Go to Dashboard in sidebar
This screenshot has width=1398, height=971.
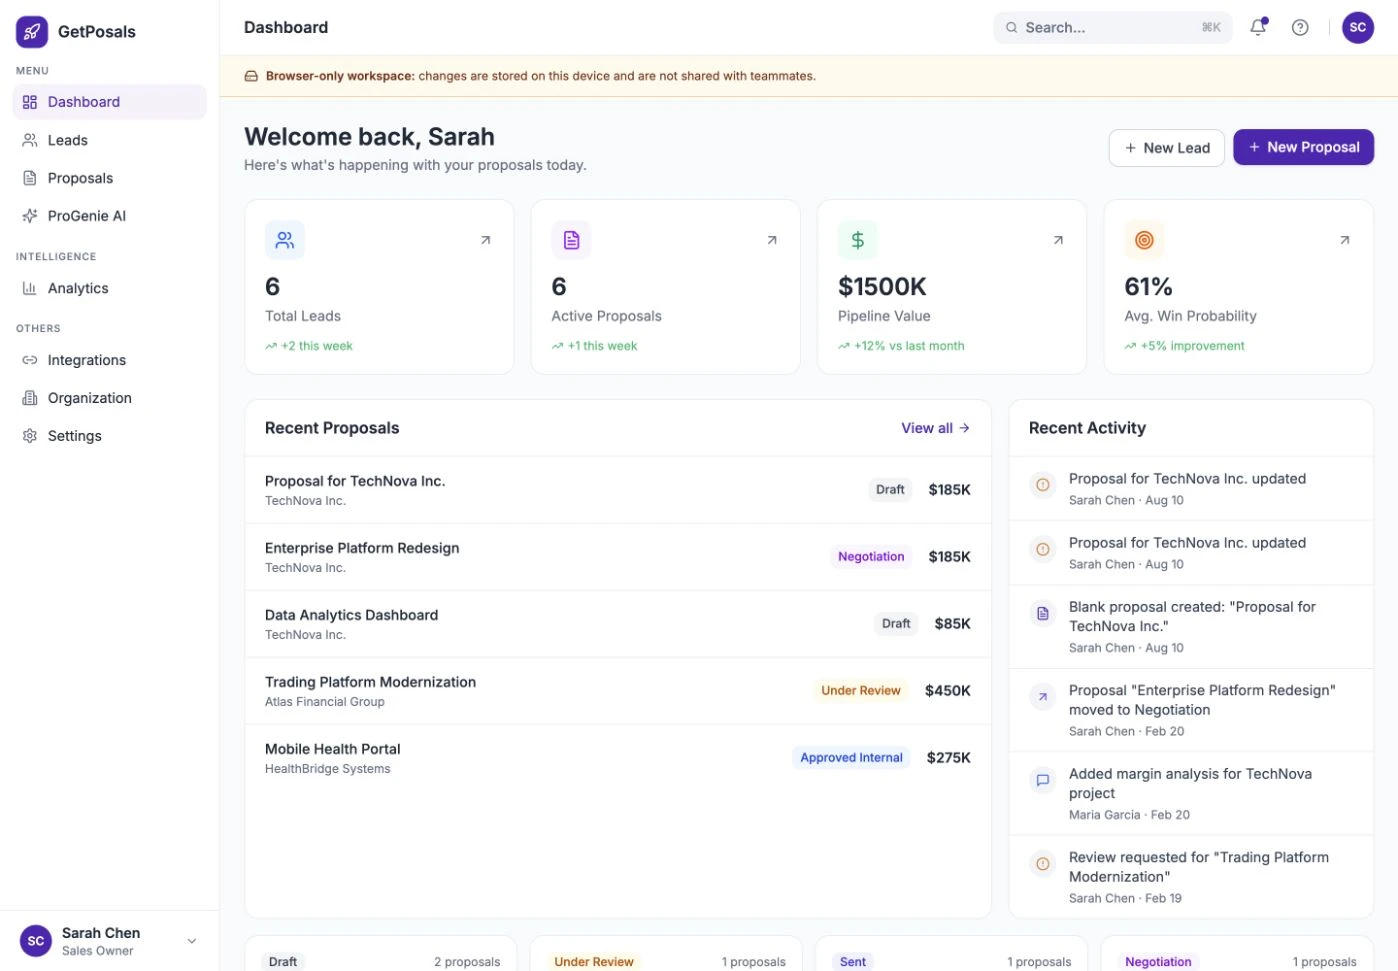point(110,102)
